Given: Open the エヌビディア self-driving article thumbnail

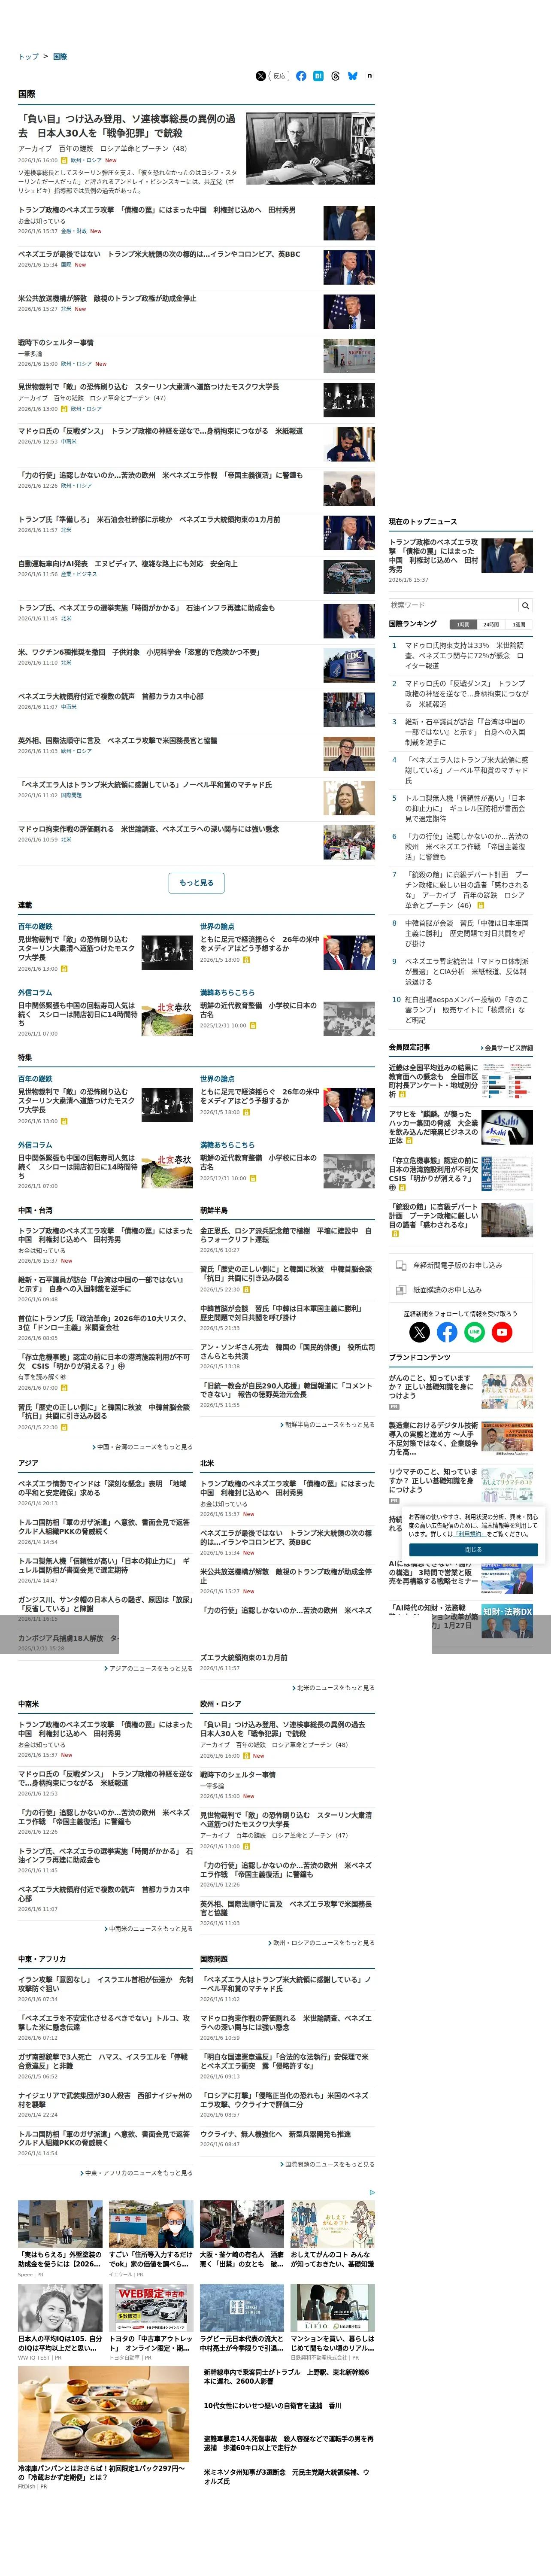Looking at the screenshot, I should [x=349, y=577].
